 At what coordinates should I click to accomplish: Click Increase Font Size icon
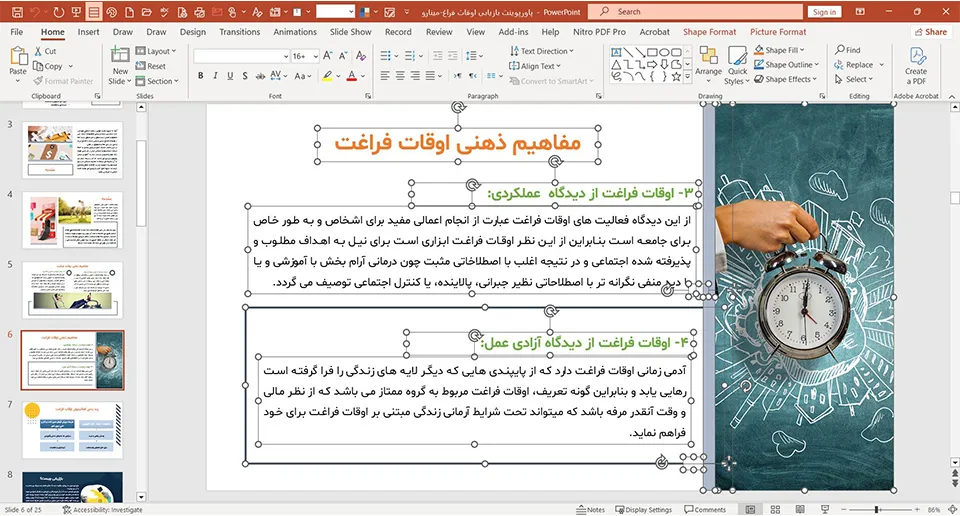(328, 56)
